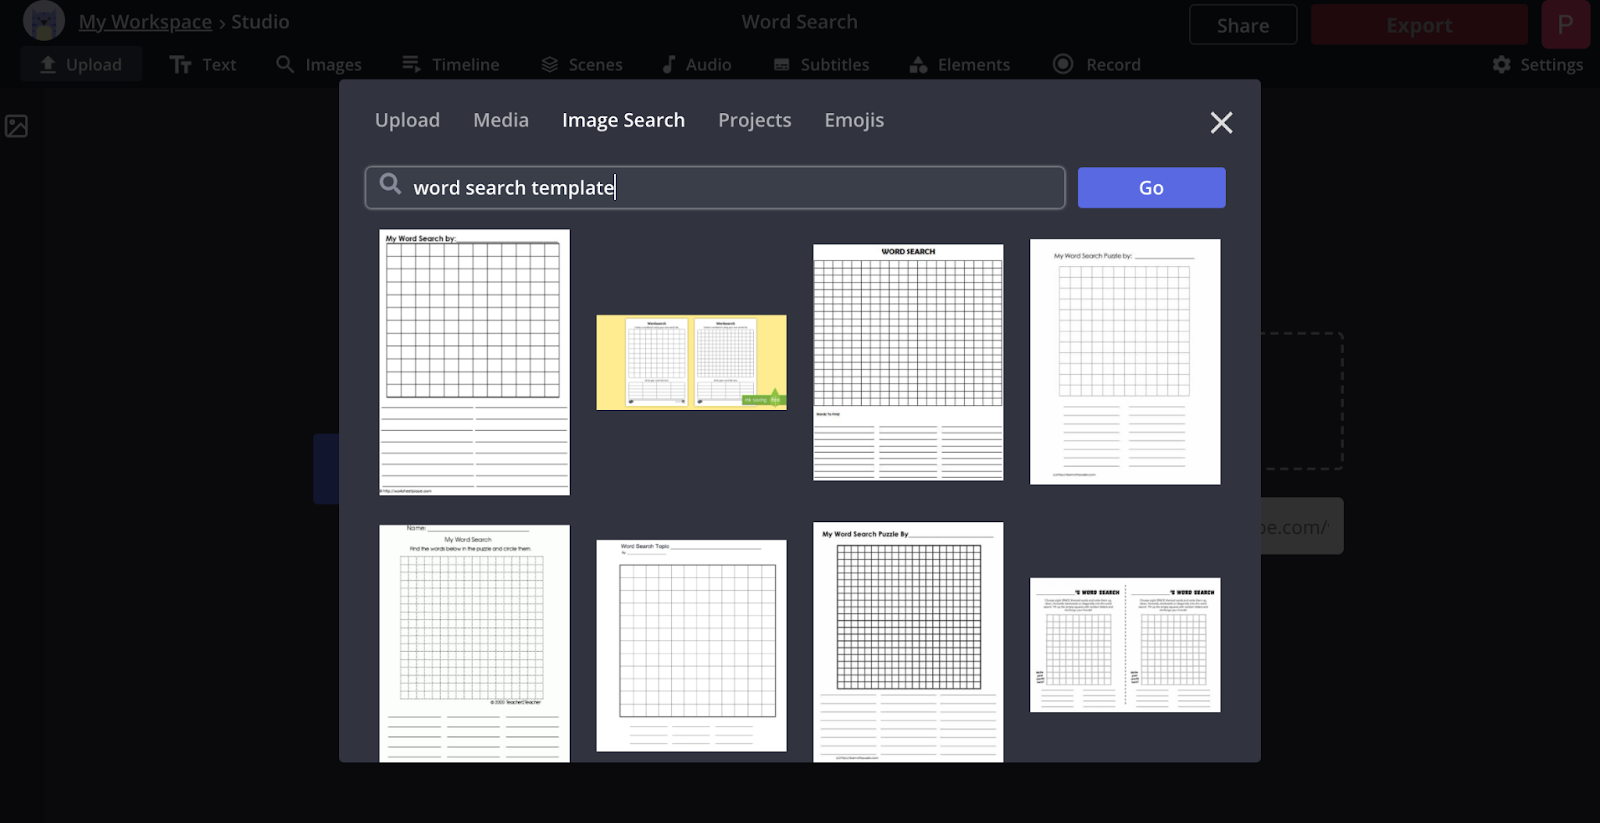Open the Audio toolbar item
Viewport: 1600px width, 823px height.
[696, 65]
